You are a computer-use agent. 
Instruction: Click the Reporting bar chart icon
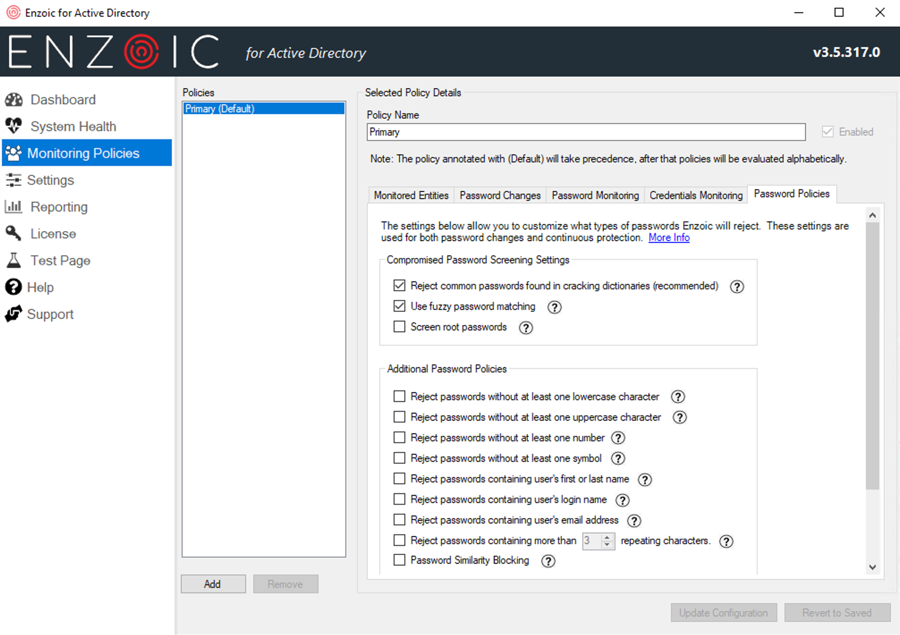(x=13, y=207)
